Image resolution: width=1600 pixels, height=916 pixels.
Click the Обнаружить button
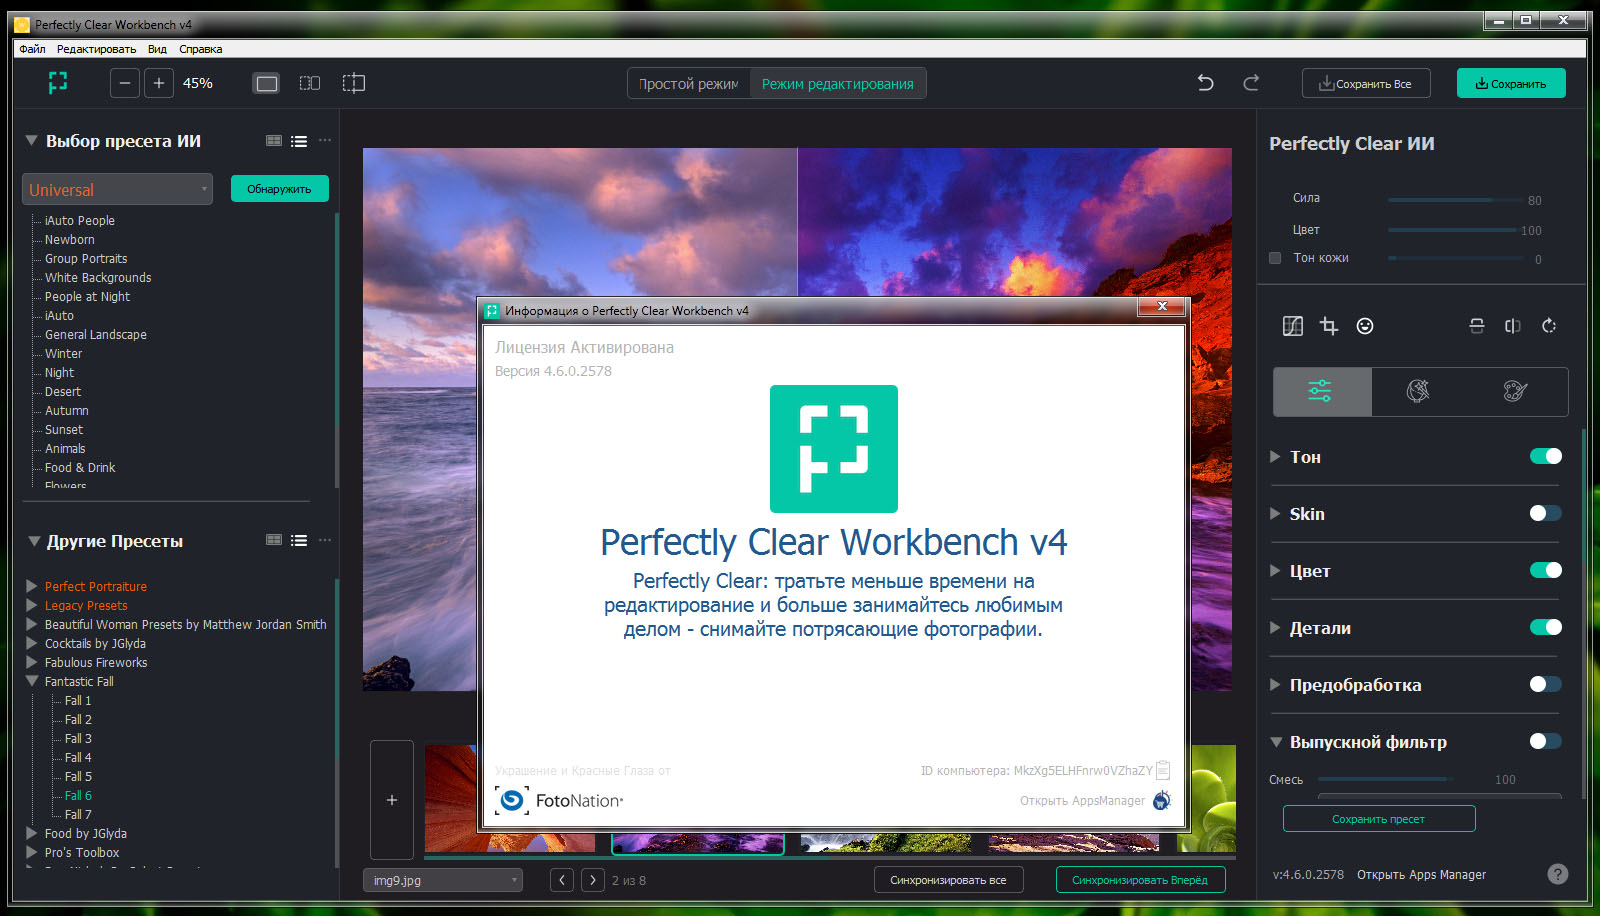[x=279, y=188]
